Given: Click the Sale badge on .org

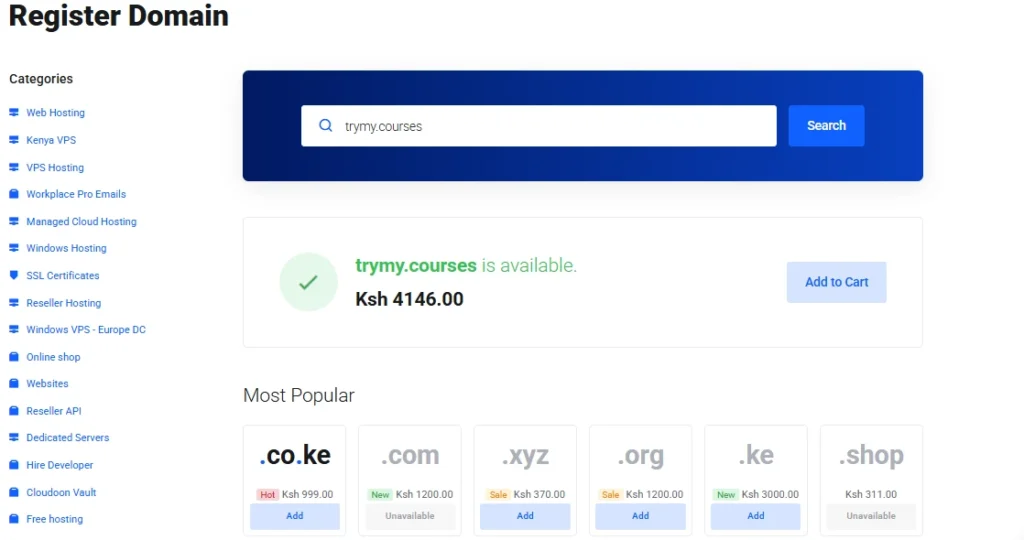Looking at the screenshot, I should click(x=611, y=494).
